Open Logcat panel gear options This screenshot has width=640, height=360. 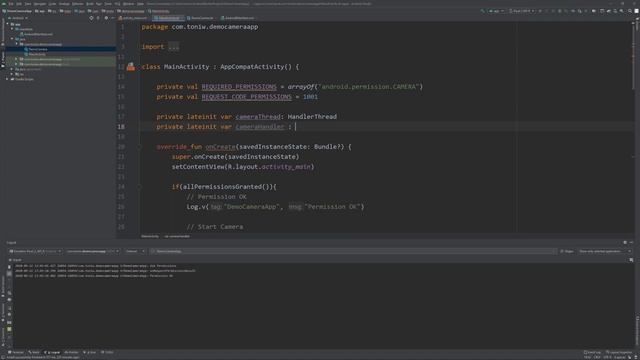[625, 242]
